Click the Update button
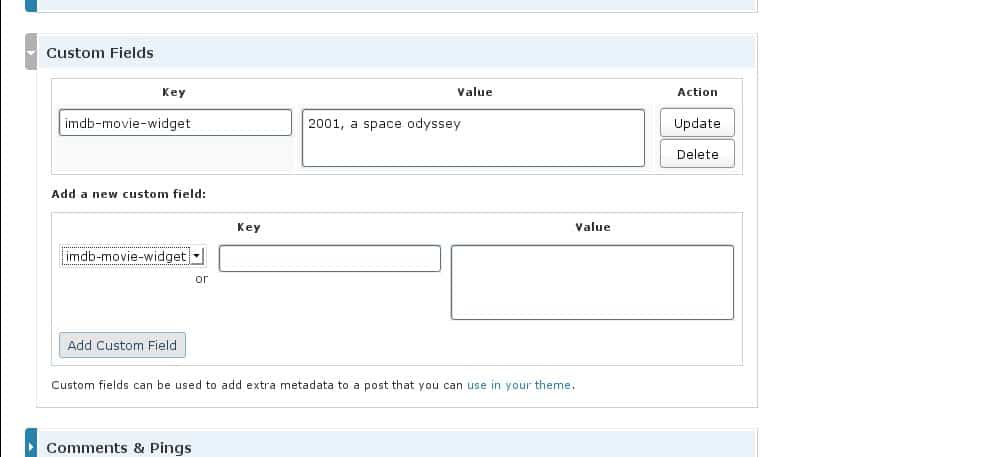 pyautogui.click(x=697, y=123)
